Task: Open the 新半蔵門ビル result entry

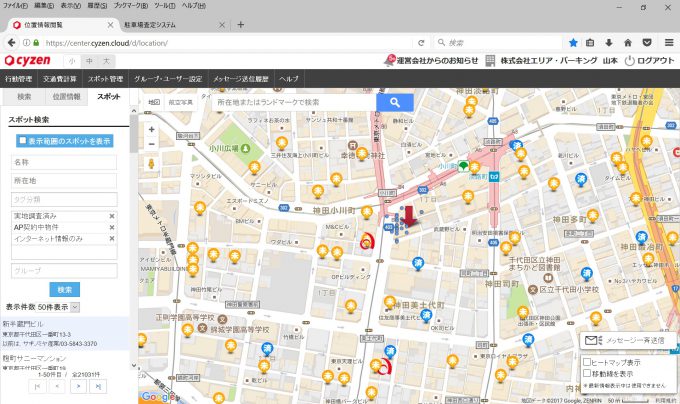Action: [x=65, y=333]
